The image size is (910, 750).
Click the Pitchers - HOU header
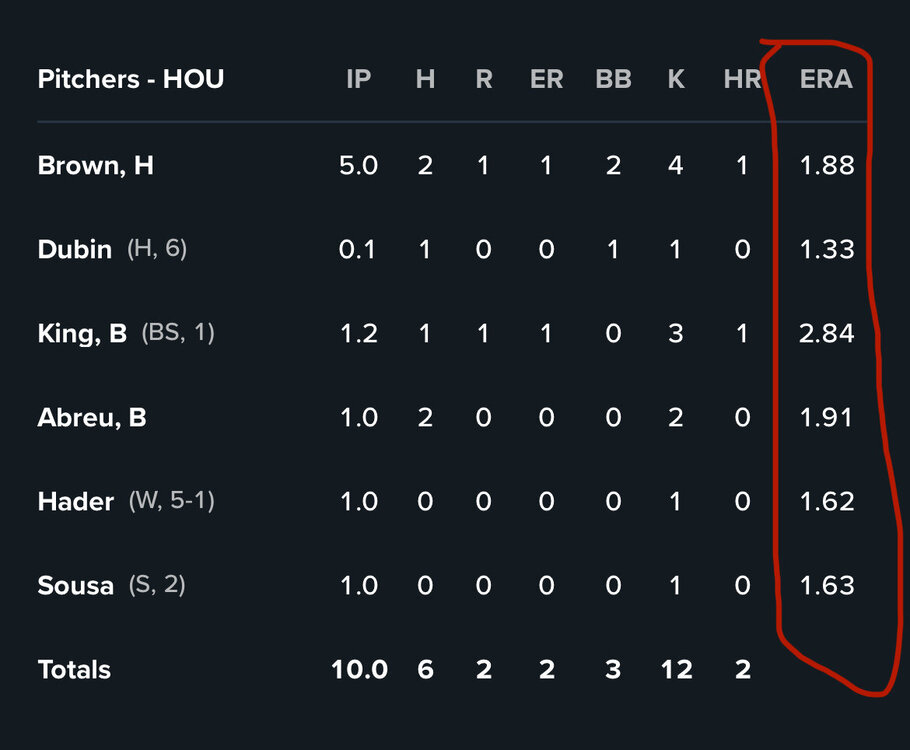131,79
